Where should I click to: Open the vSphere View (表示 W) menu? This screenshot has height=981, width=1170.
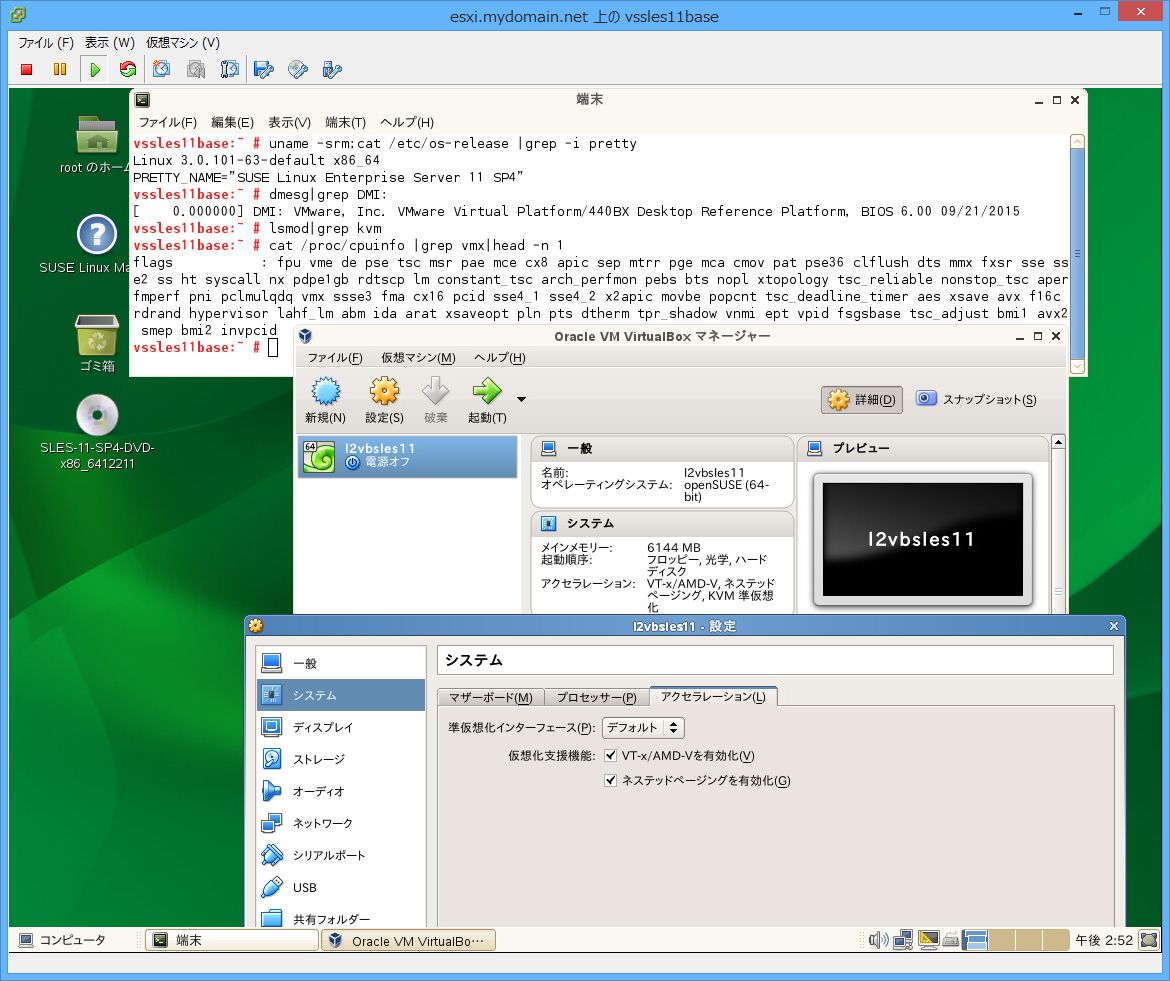tap(110, 43)
